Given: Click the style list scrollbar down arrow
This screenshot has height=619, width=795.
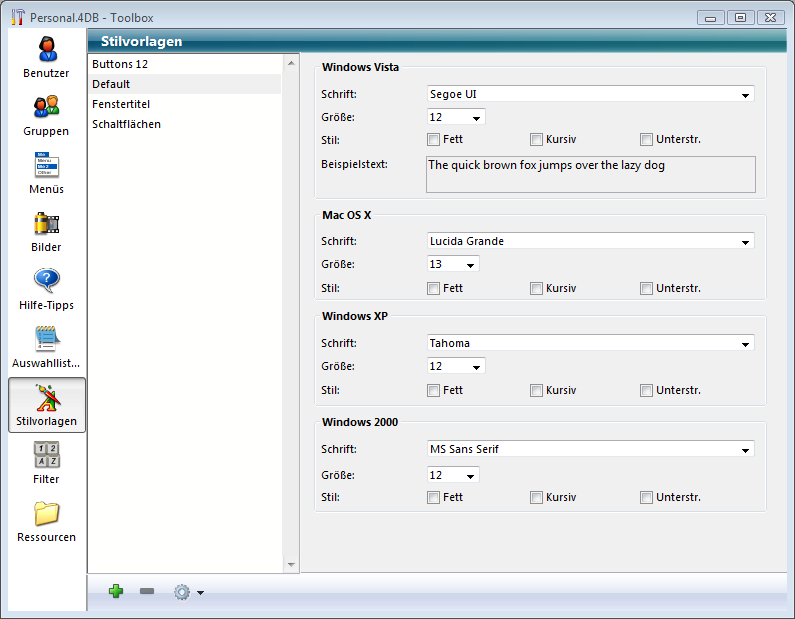Looking at the screenshot, I should pyautogui.click(x=292, y=564).
